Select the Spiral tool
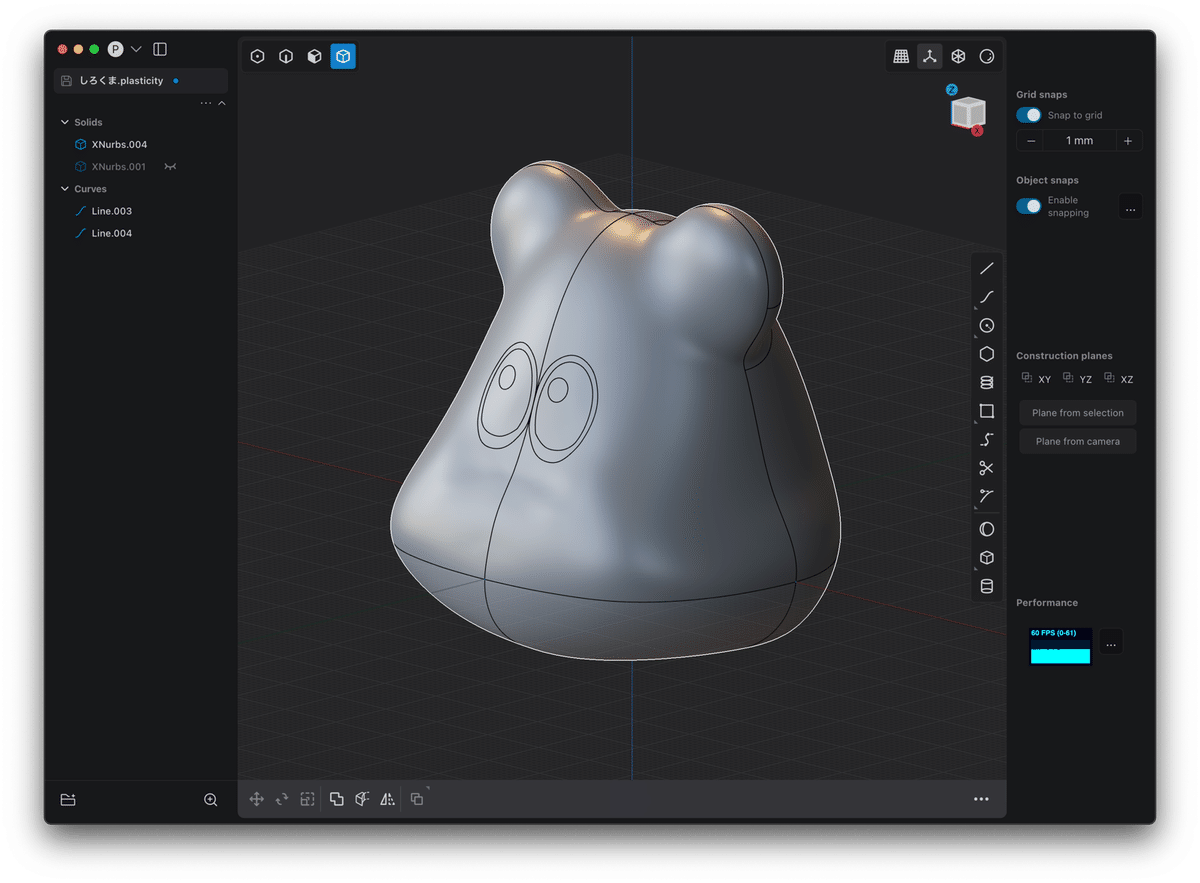The image size is (1200, 883). (x=987, y=382)
